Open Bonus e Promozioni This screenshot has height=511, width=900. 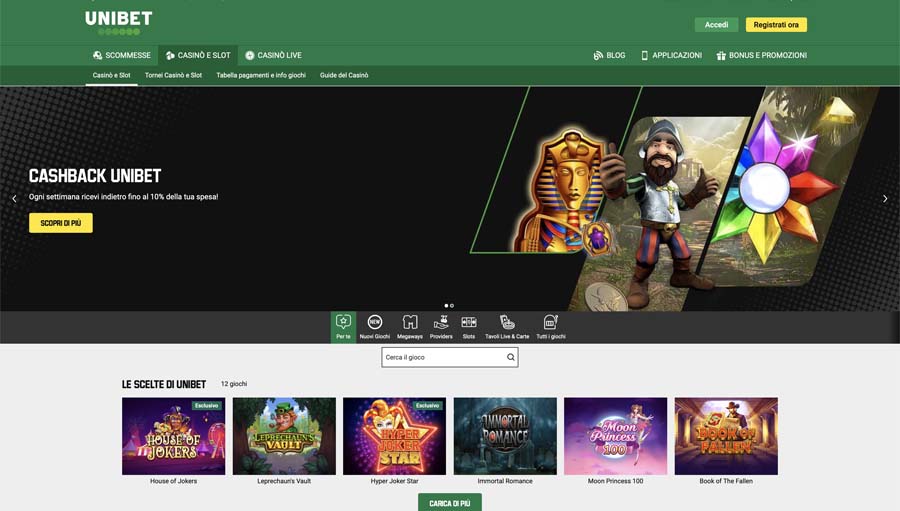[762, 55]
